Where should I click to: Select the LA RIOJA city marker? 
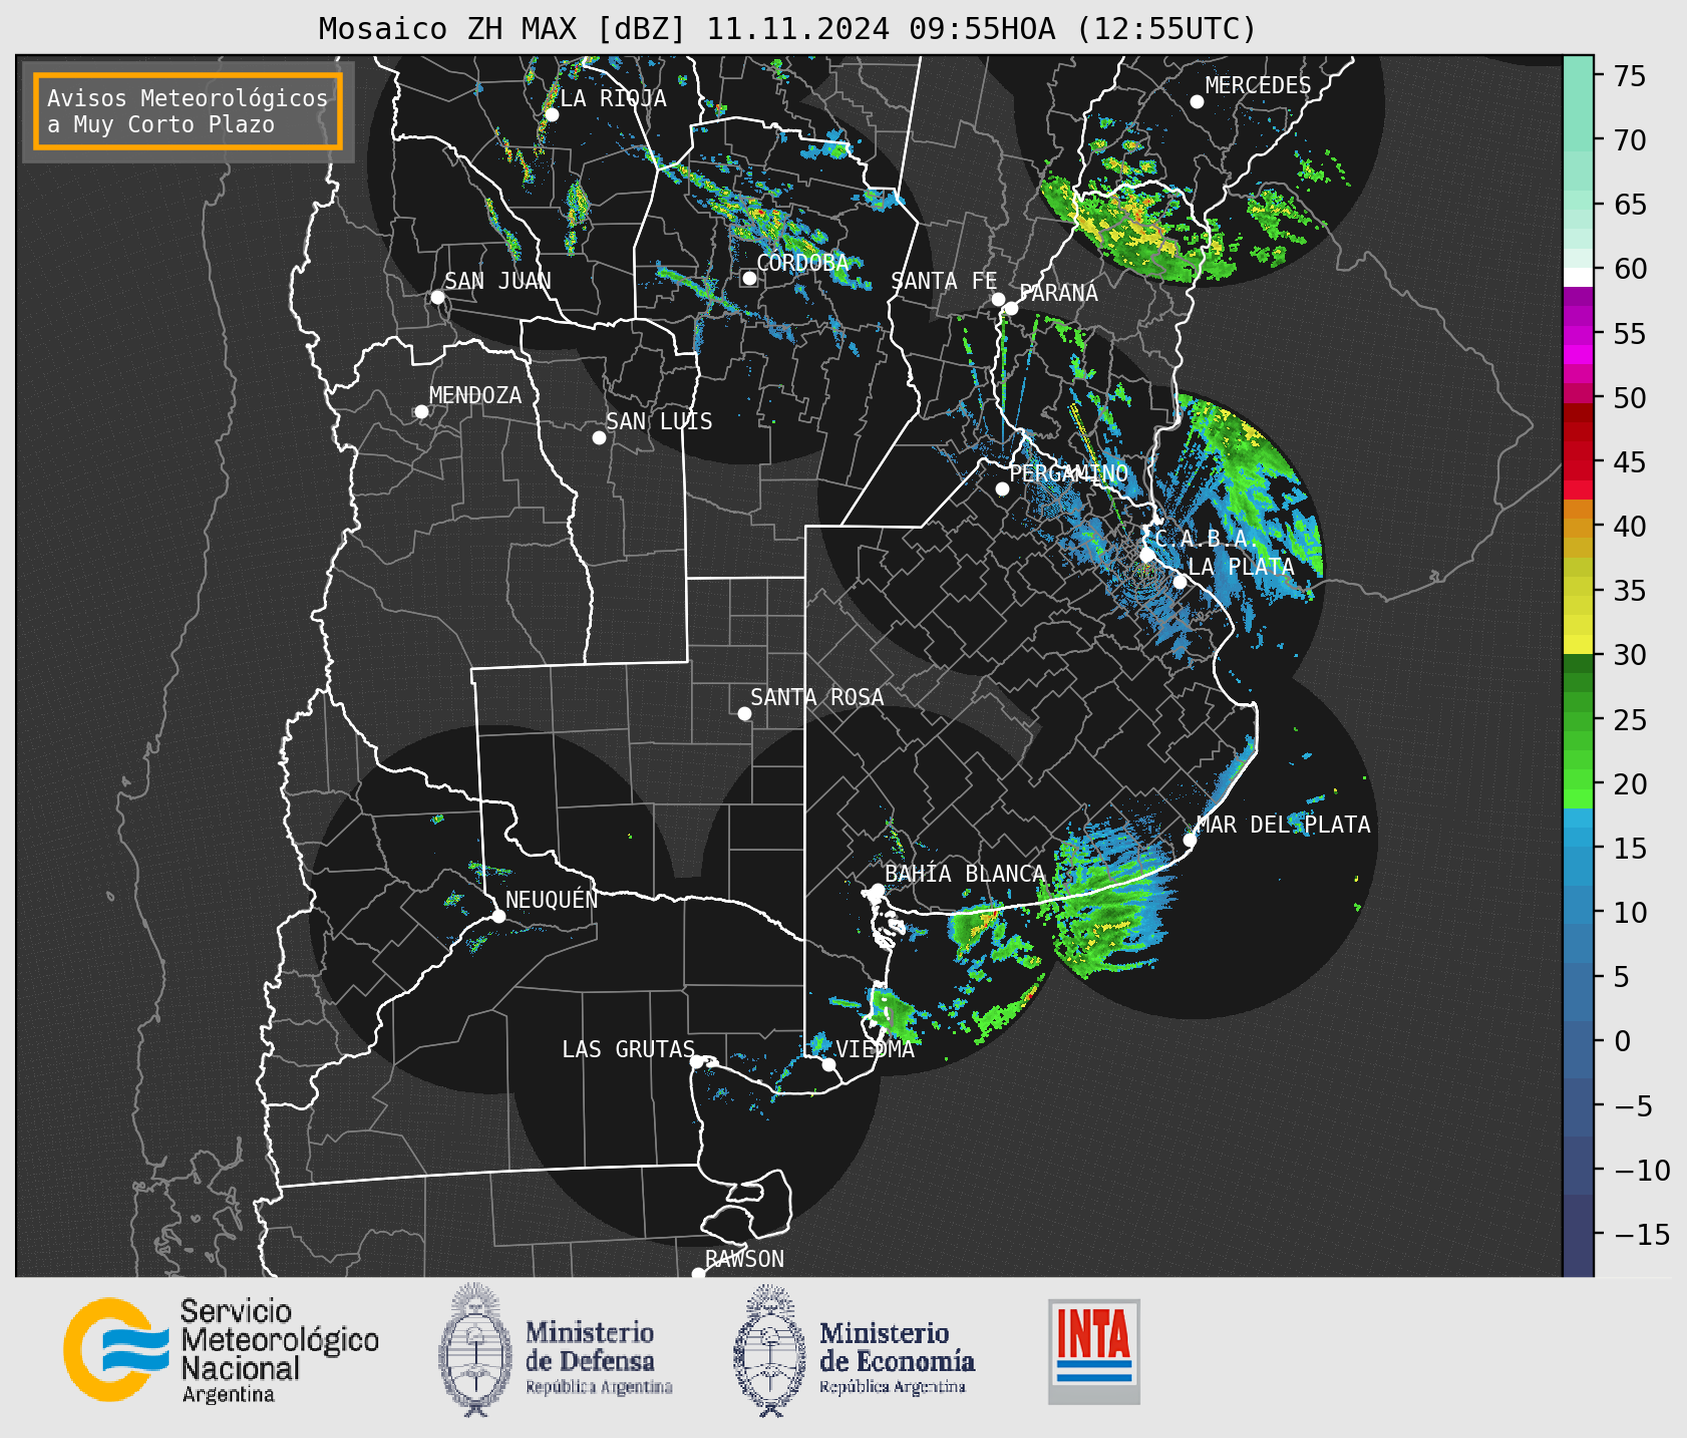pyautogui.click(x=552, y=115)
